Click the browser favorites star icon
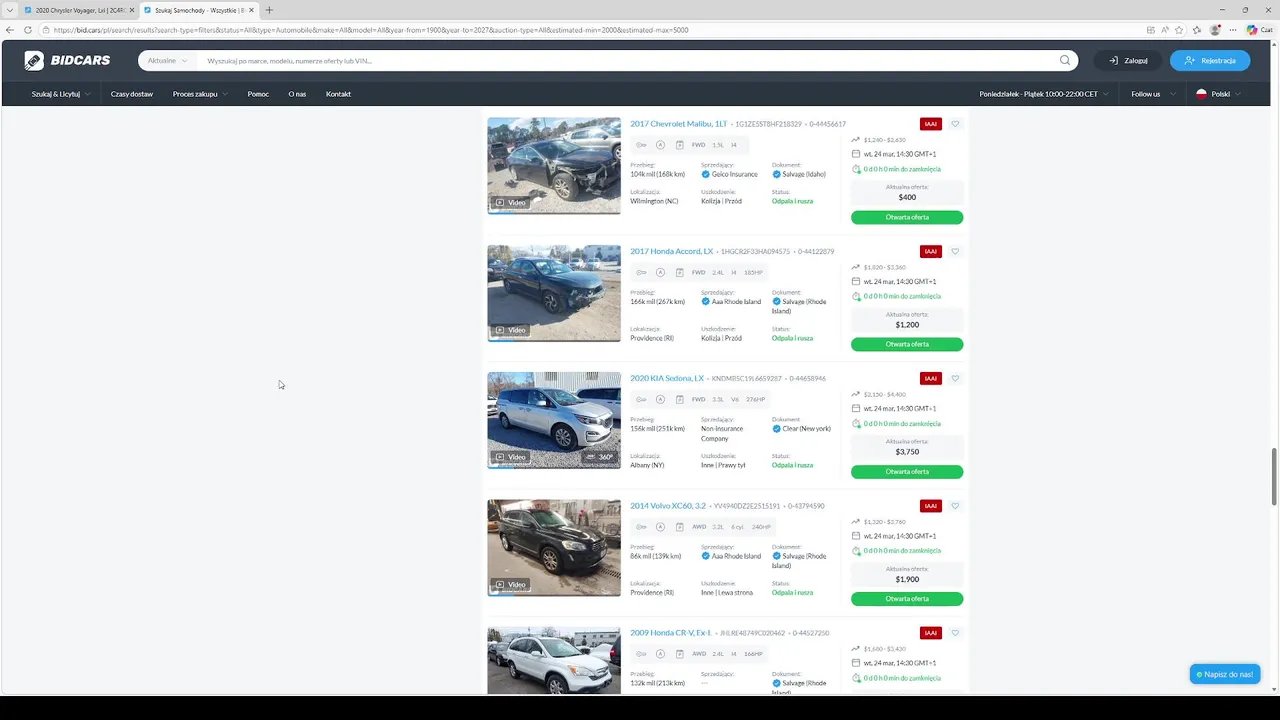This screenshot has width=1280, height=720. point(1180,30)
